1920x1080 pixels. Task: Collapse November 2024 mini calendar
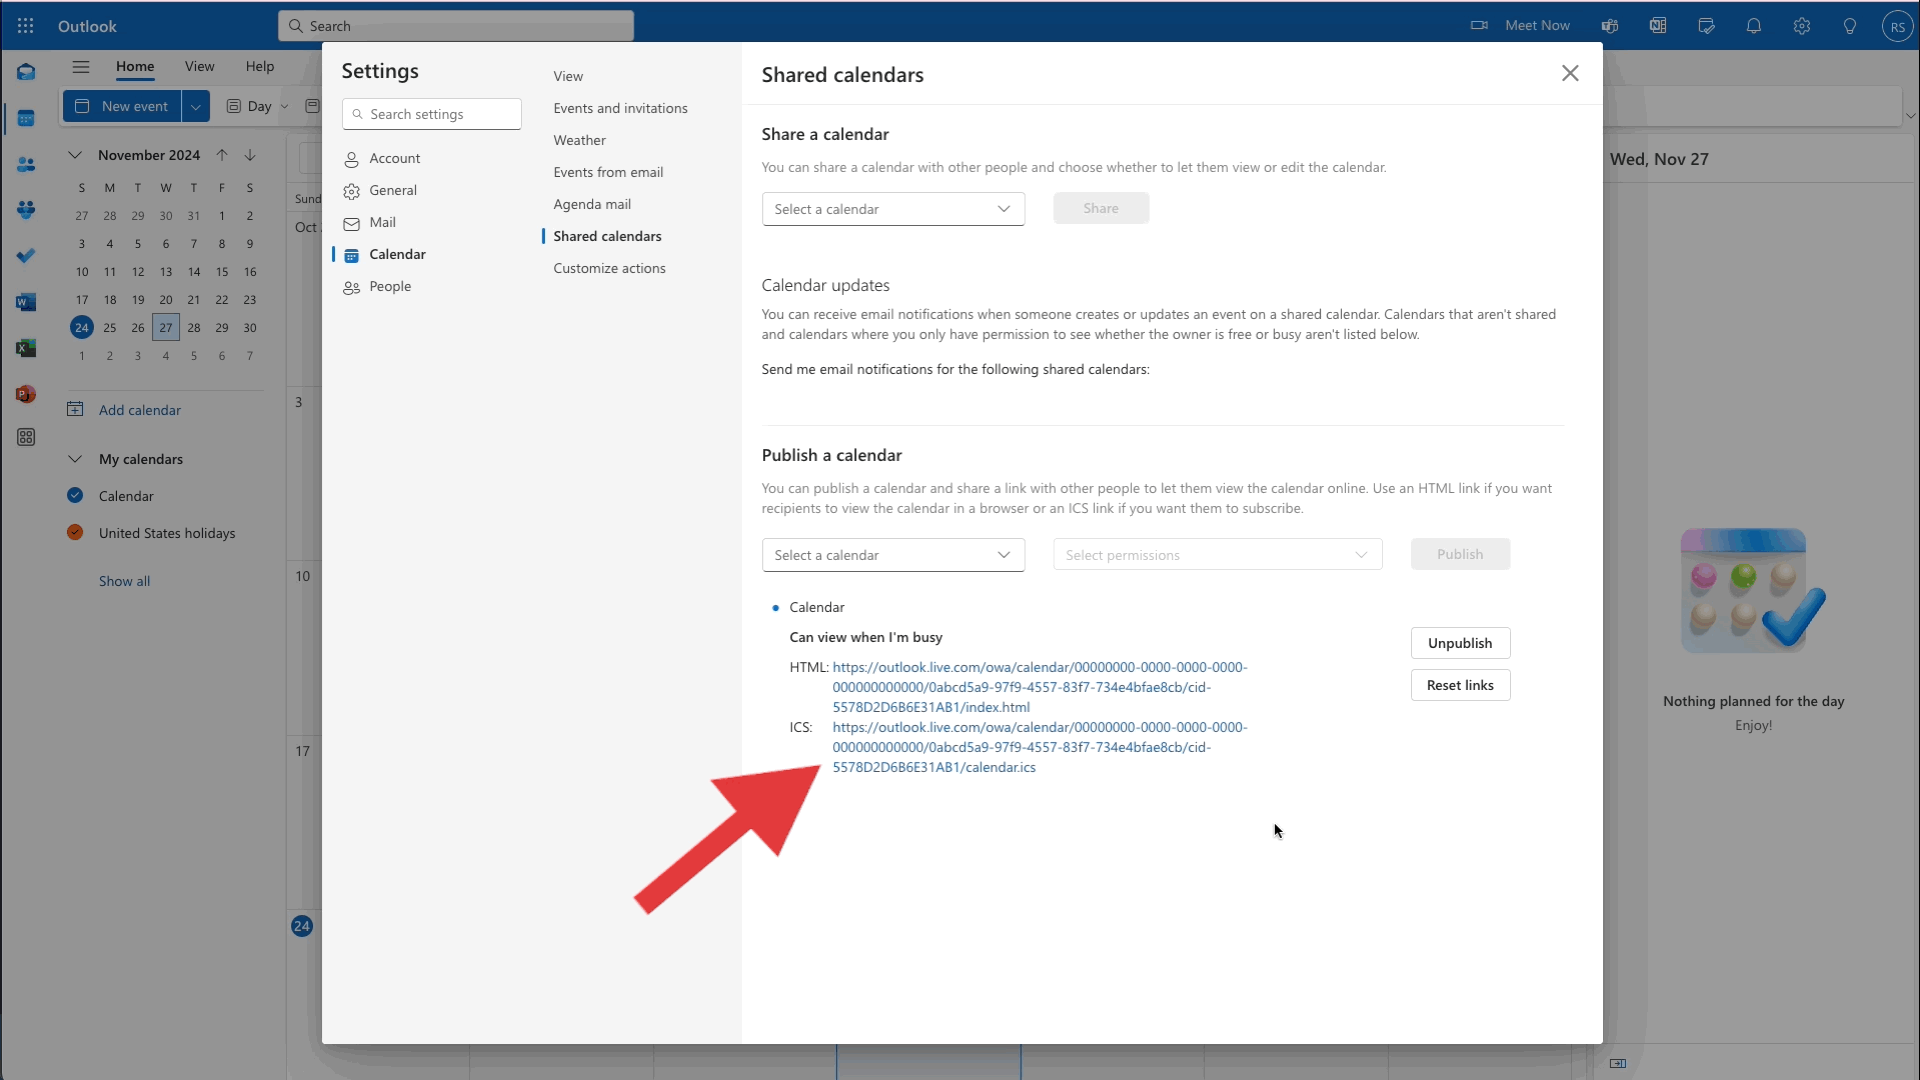[x=75, y=155]
